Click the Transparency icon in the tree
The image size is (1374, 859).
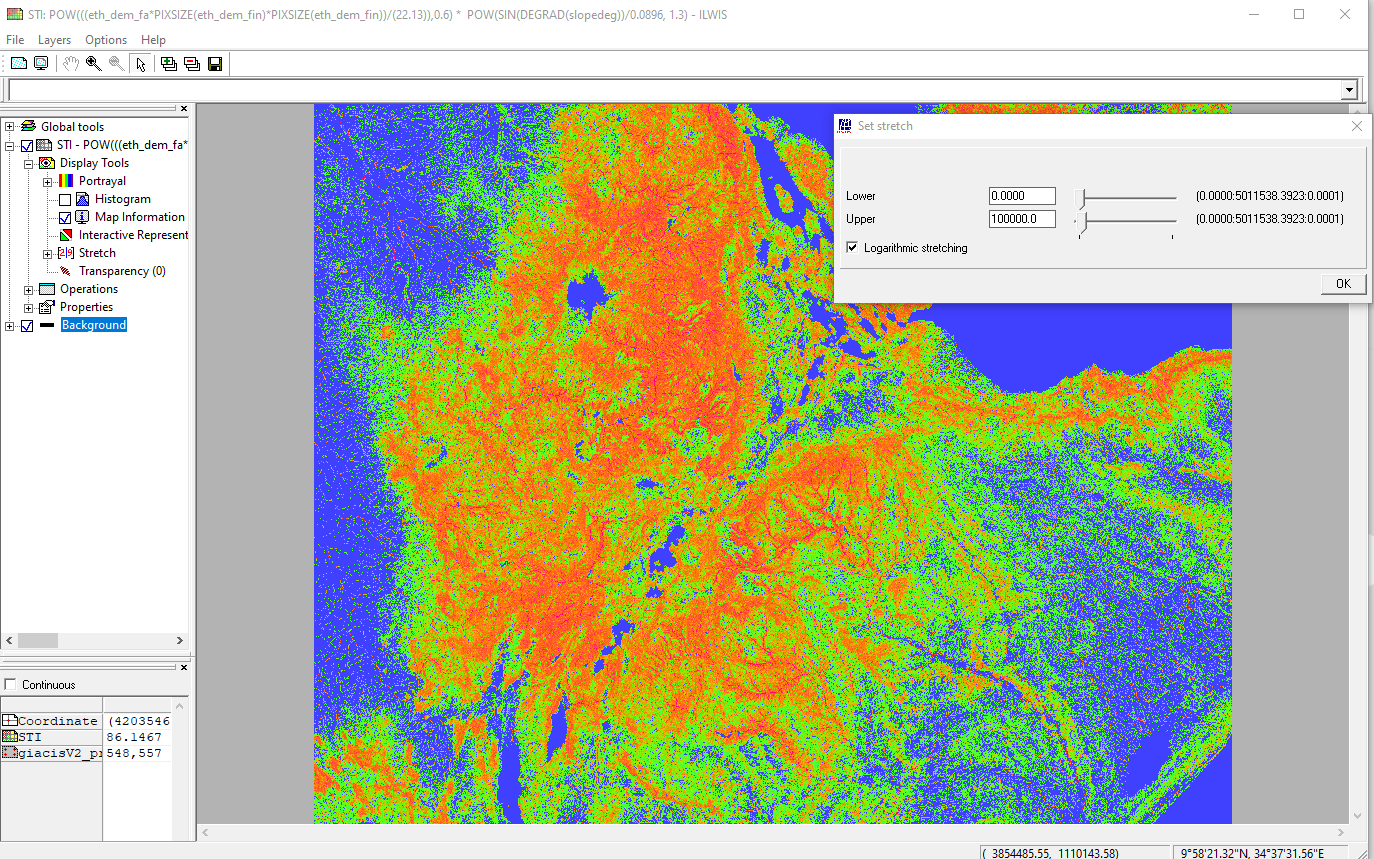click(65, 271)
